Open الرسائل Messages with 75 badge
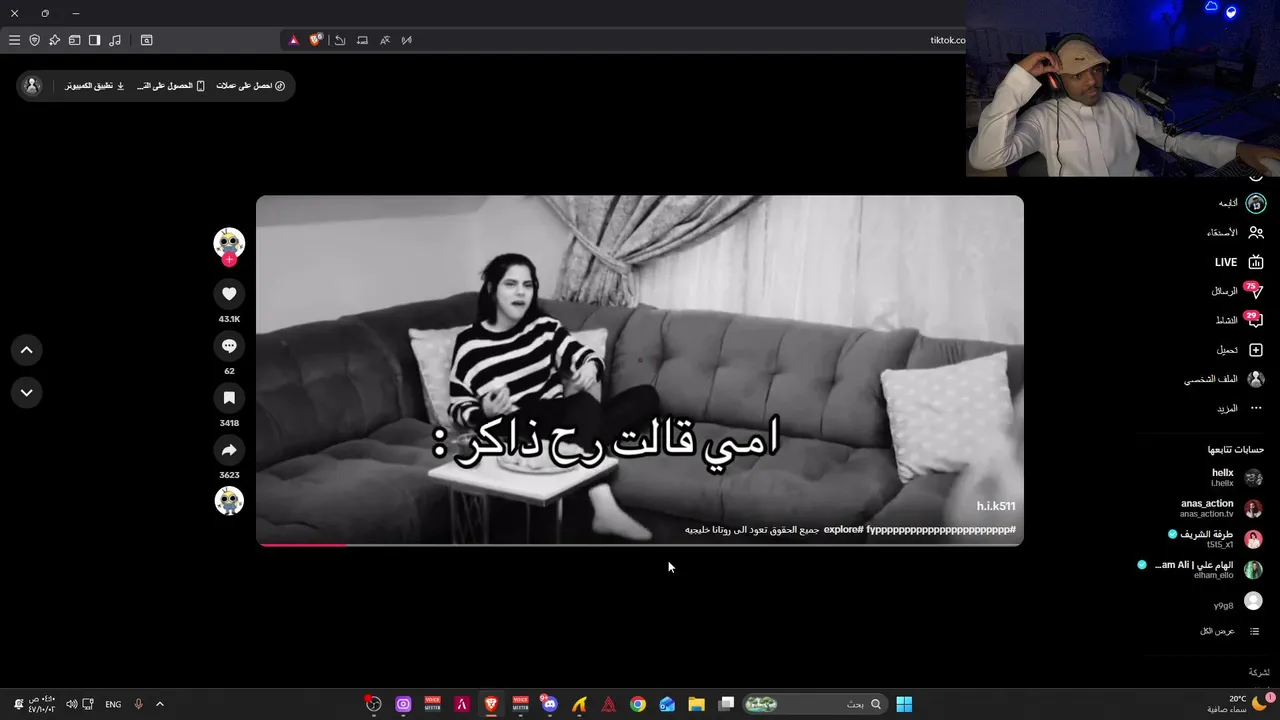The height and width of the screenshot is (720, 1280). [x=1237, y=291]
